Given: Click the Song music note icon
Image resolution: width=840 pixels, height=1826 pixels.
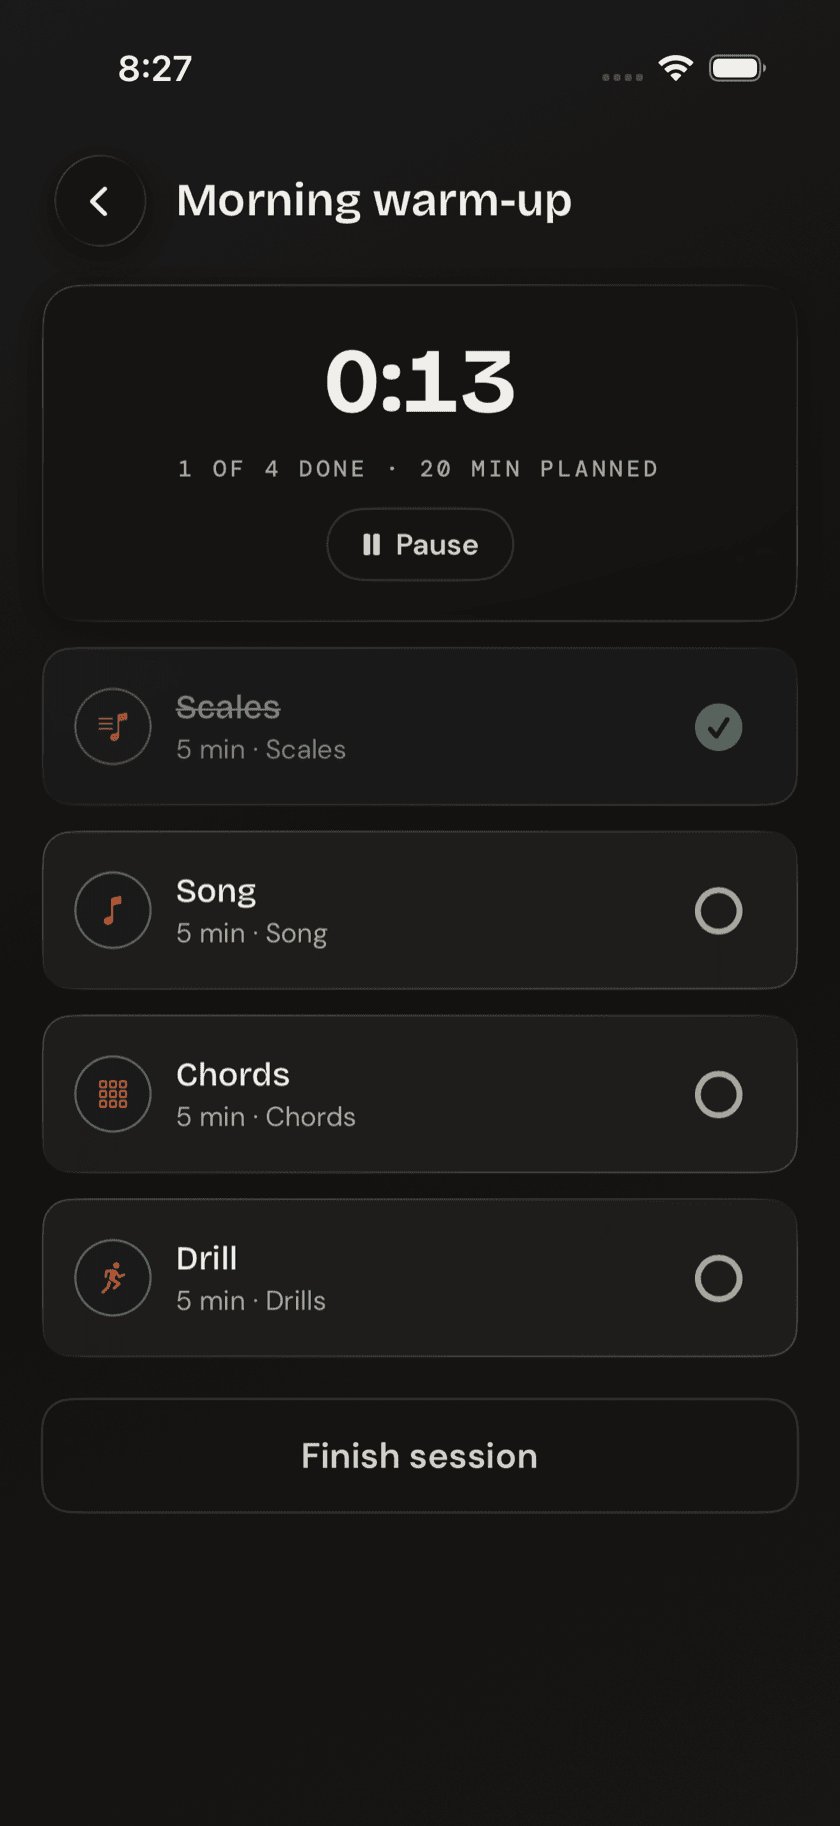Looking at the screenshot, I should tap(113, 910).
